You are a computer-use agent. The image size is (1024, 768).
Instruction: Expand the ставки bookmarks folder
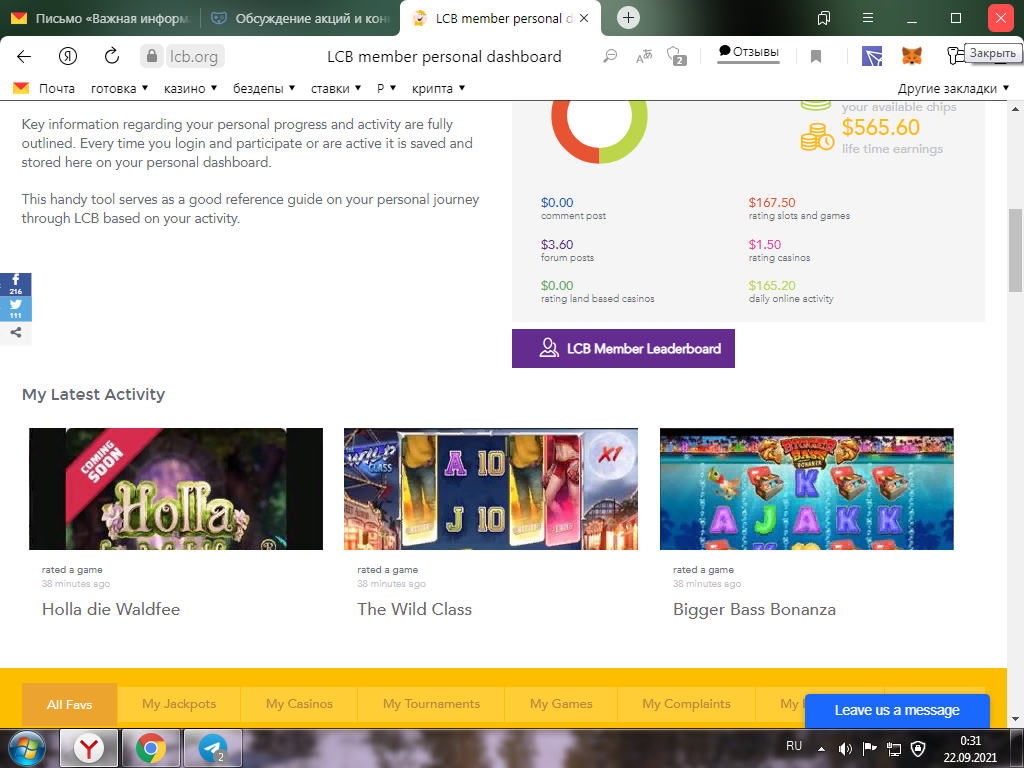[336, 88]
